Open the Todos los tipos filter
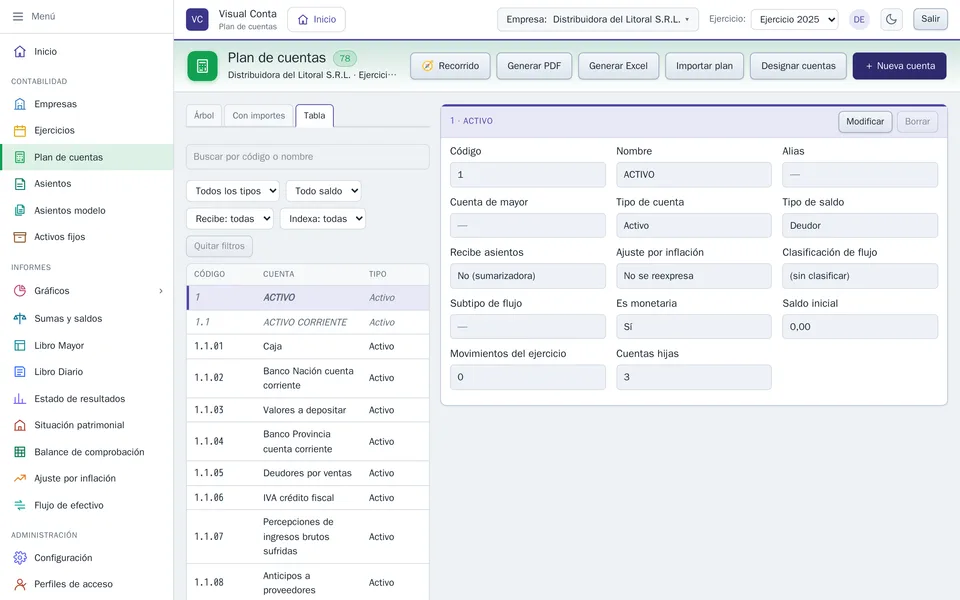The image size is (960, 600). (x=233, y=191)
